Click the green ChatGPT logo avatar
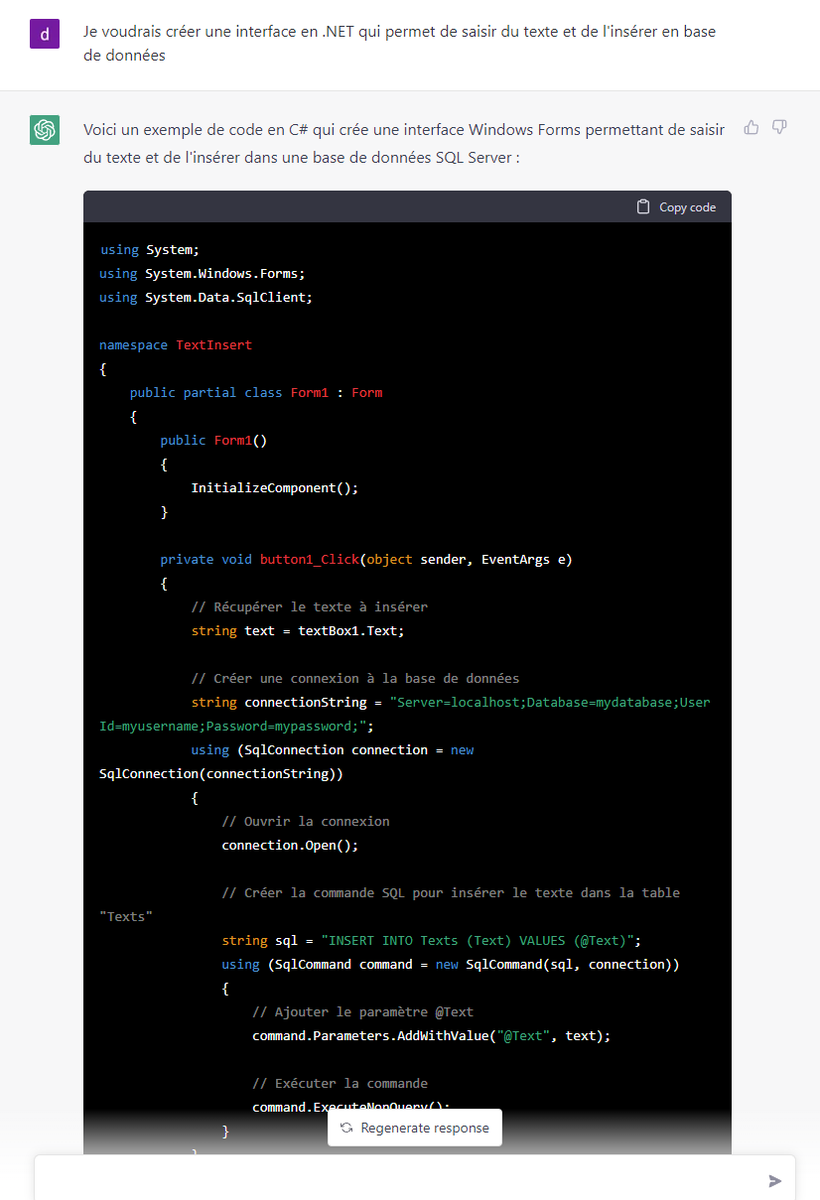820x1200 pixels. [x=44, y=130]
